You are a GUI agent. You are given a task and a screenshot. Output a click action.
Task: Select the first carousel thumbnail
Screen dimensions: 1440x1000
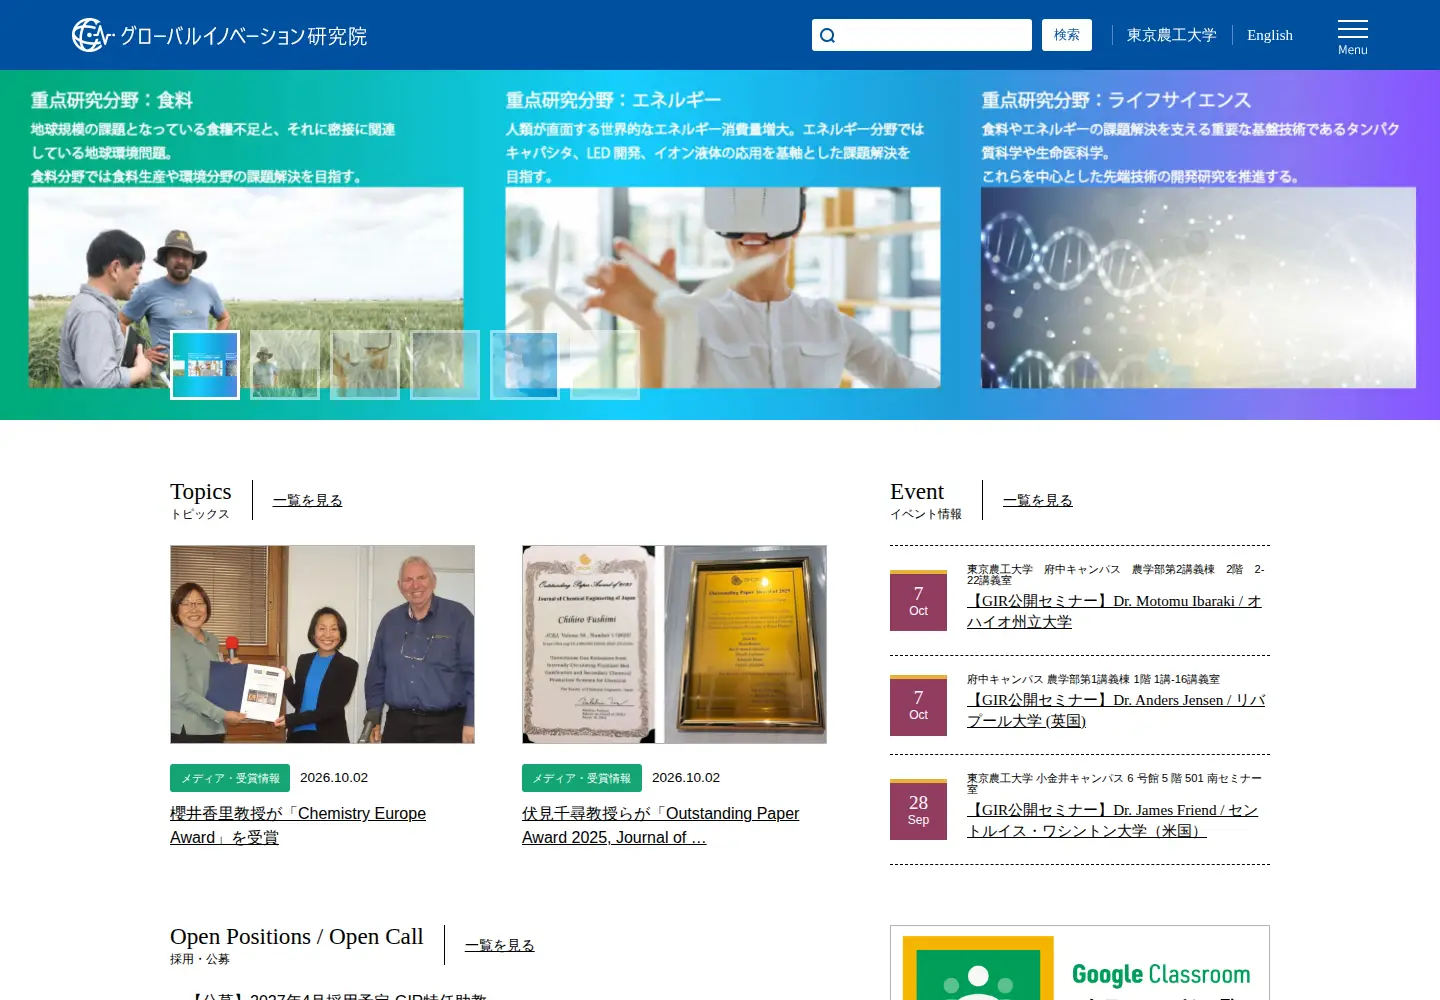point(205,365)
